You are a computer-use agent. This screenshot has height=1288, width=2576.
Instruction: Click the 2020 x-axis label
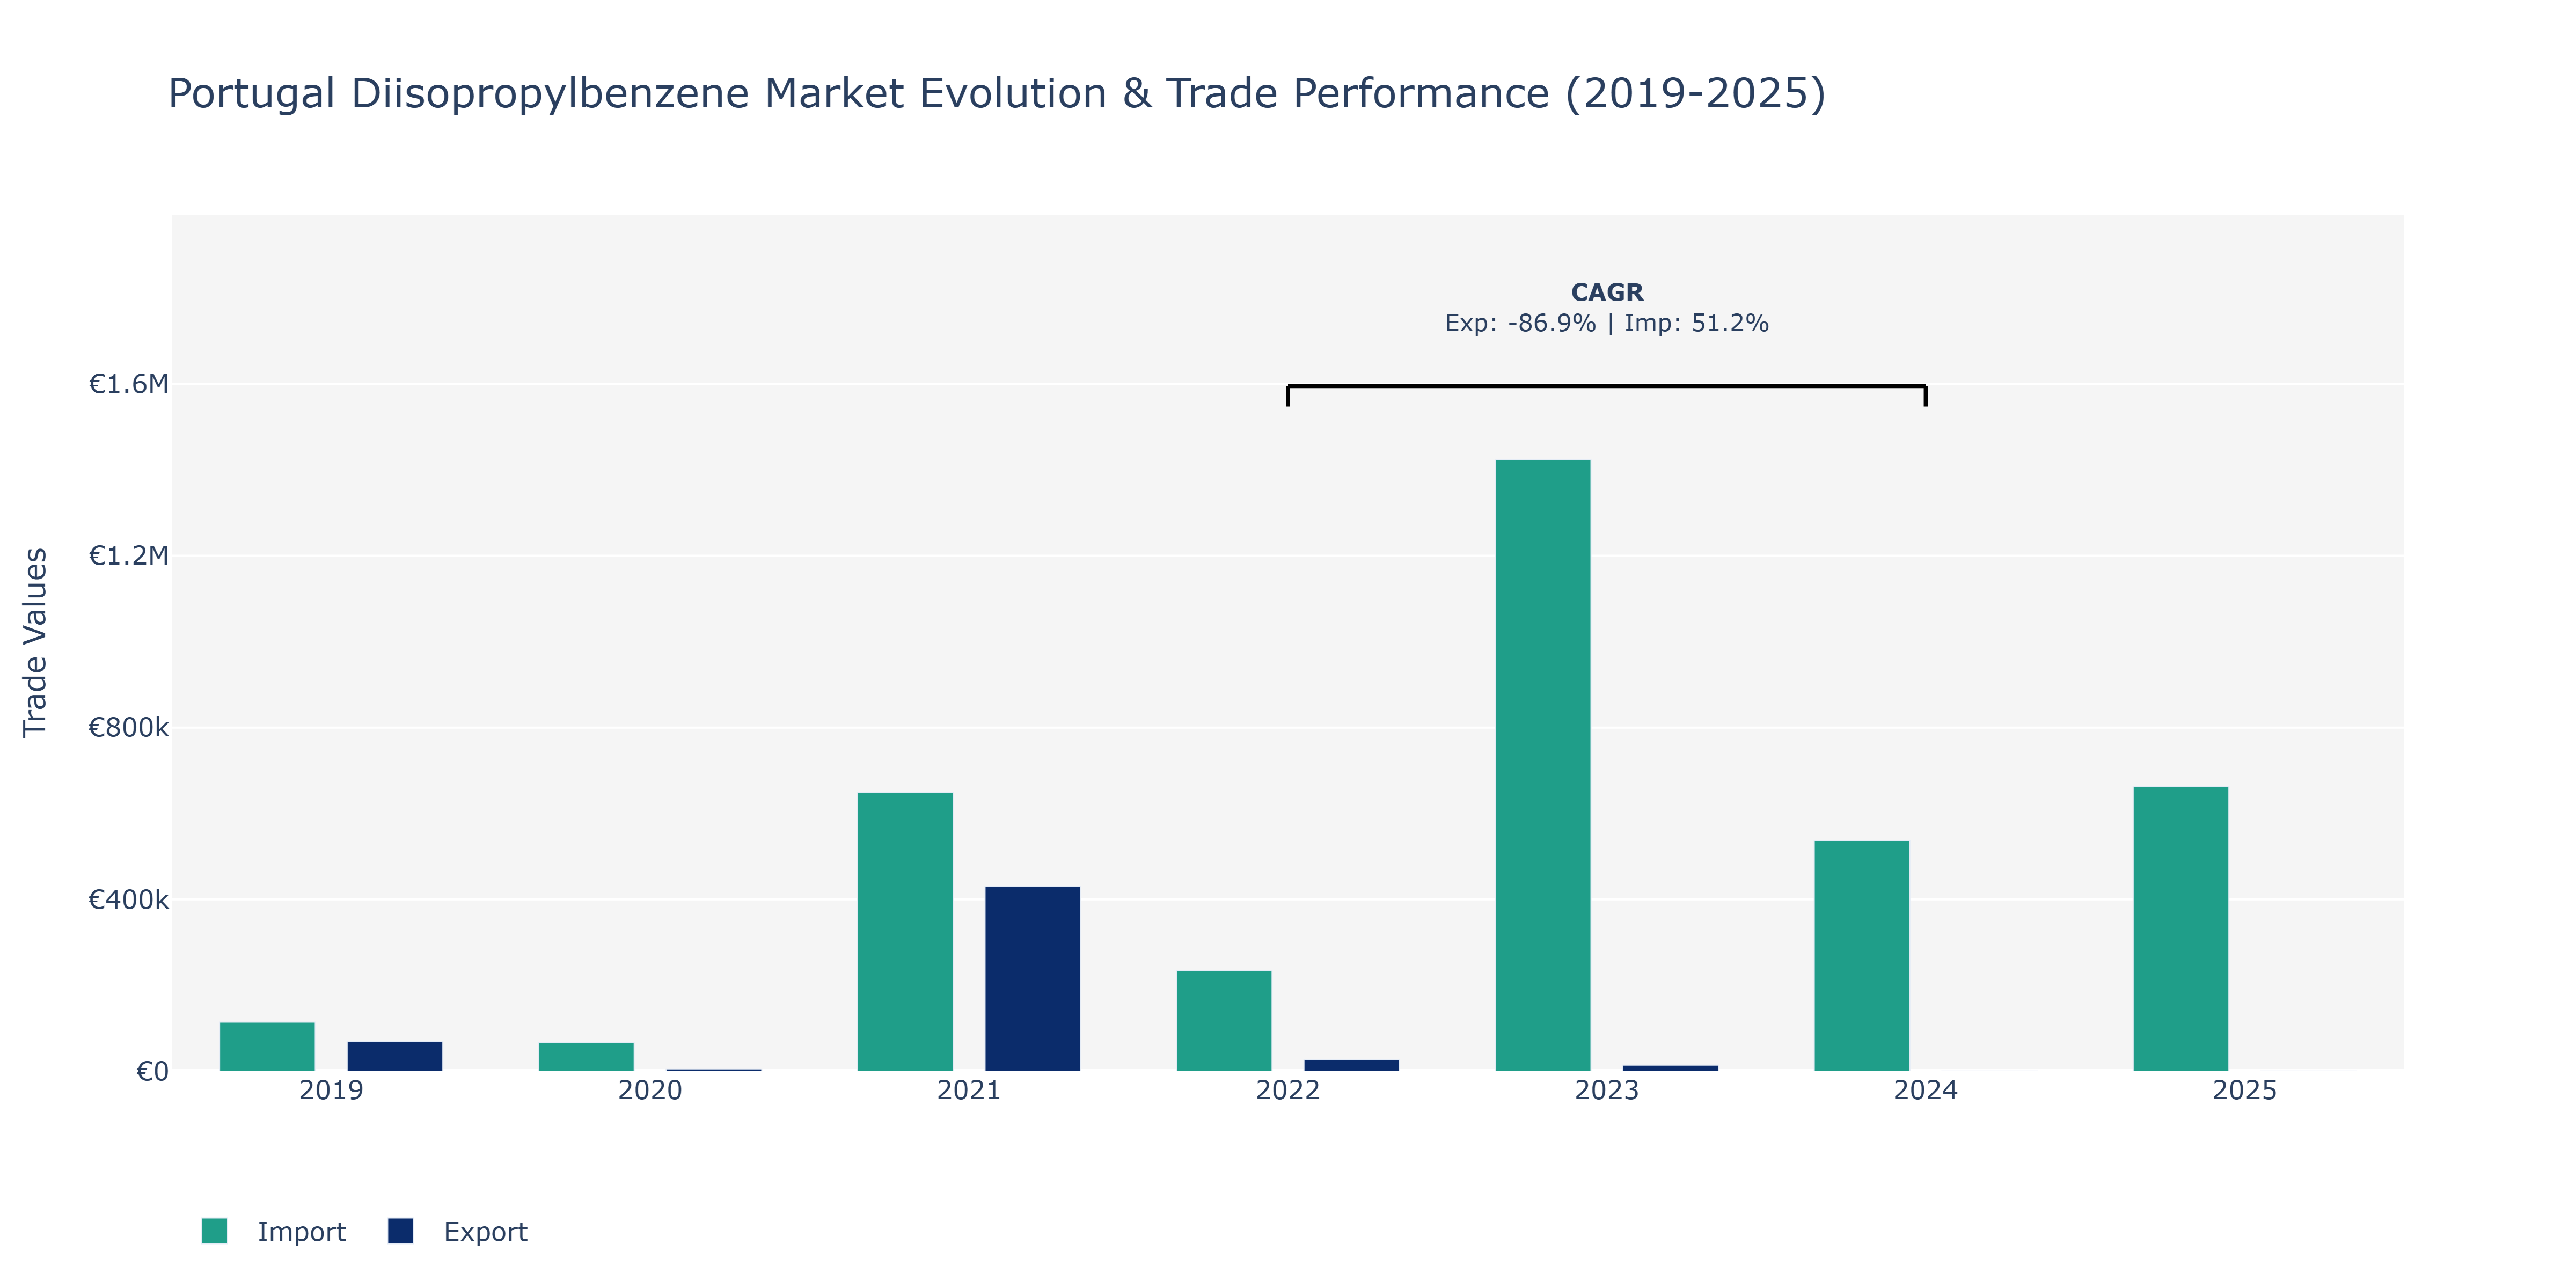pos(650,1090)
